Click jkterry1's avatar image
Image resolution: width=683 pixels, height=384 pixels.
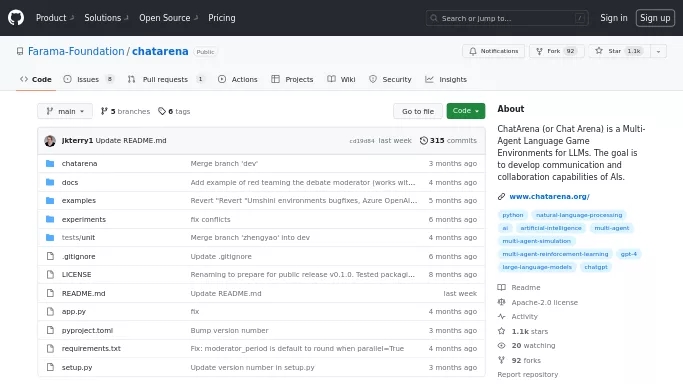[50, 141]
